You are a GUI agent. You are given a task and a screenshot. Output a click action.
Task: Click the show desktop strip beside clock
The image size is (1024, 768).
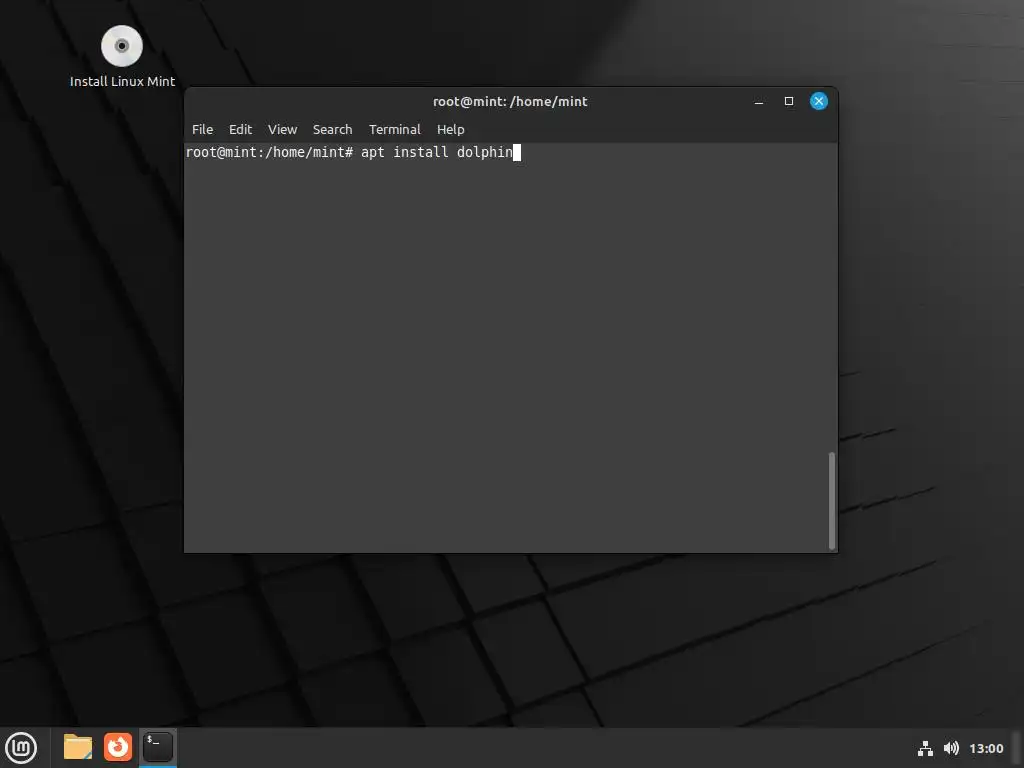pos(1017,748)
